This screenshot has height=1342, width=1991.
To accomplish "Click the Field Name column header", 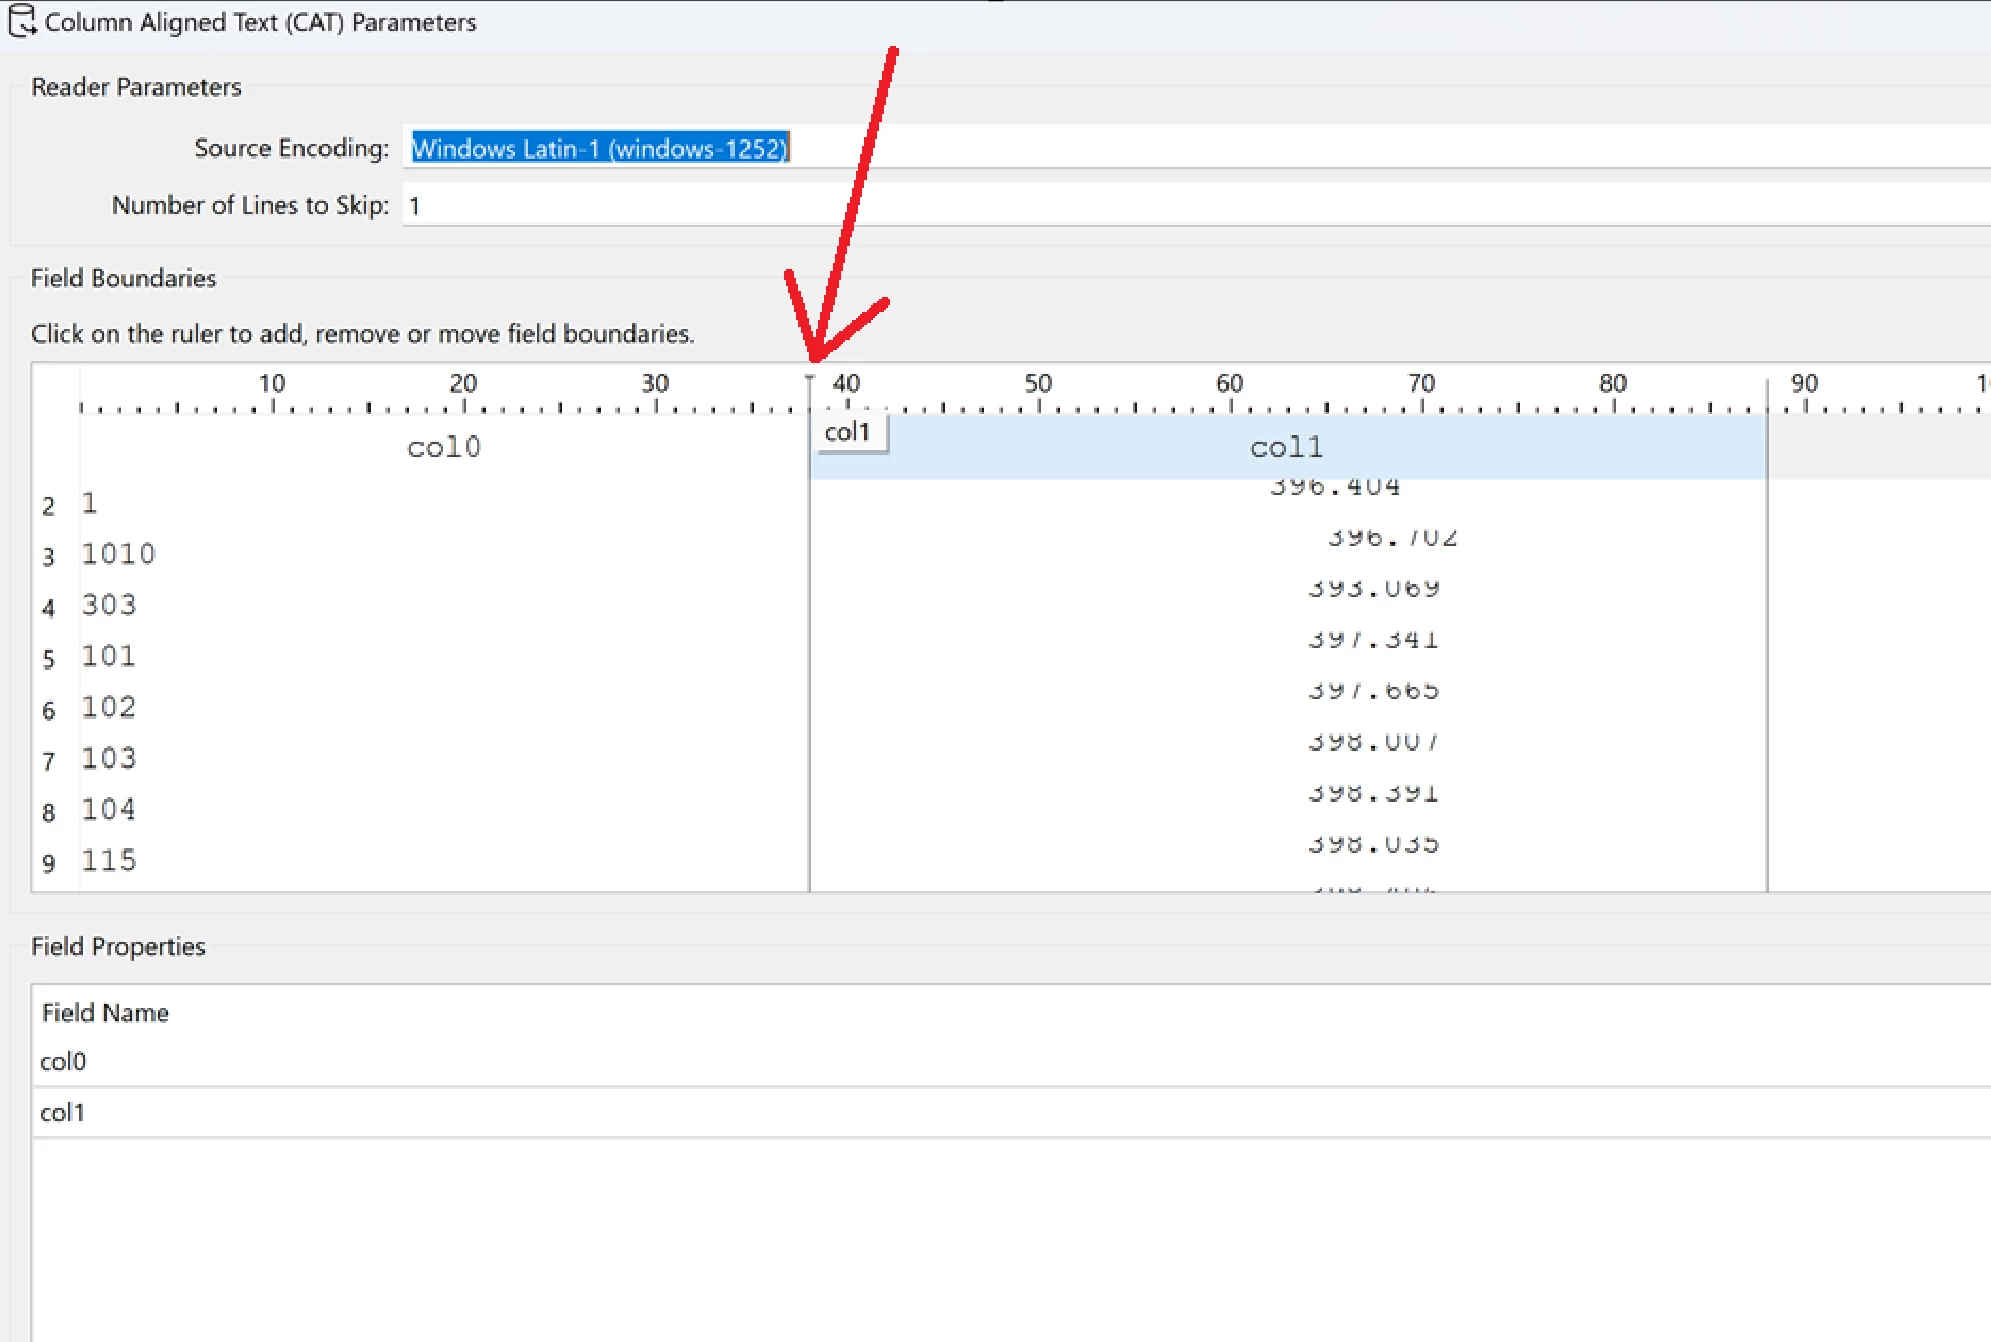I will 105,1012.
